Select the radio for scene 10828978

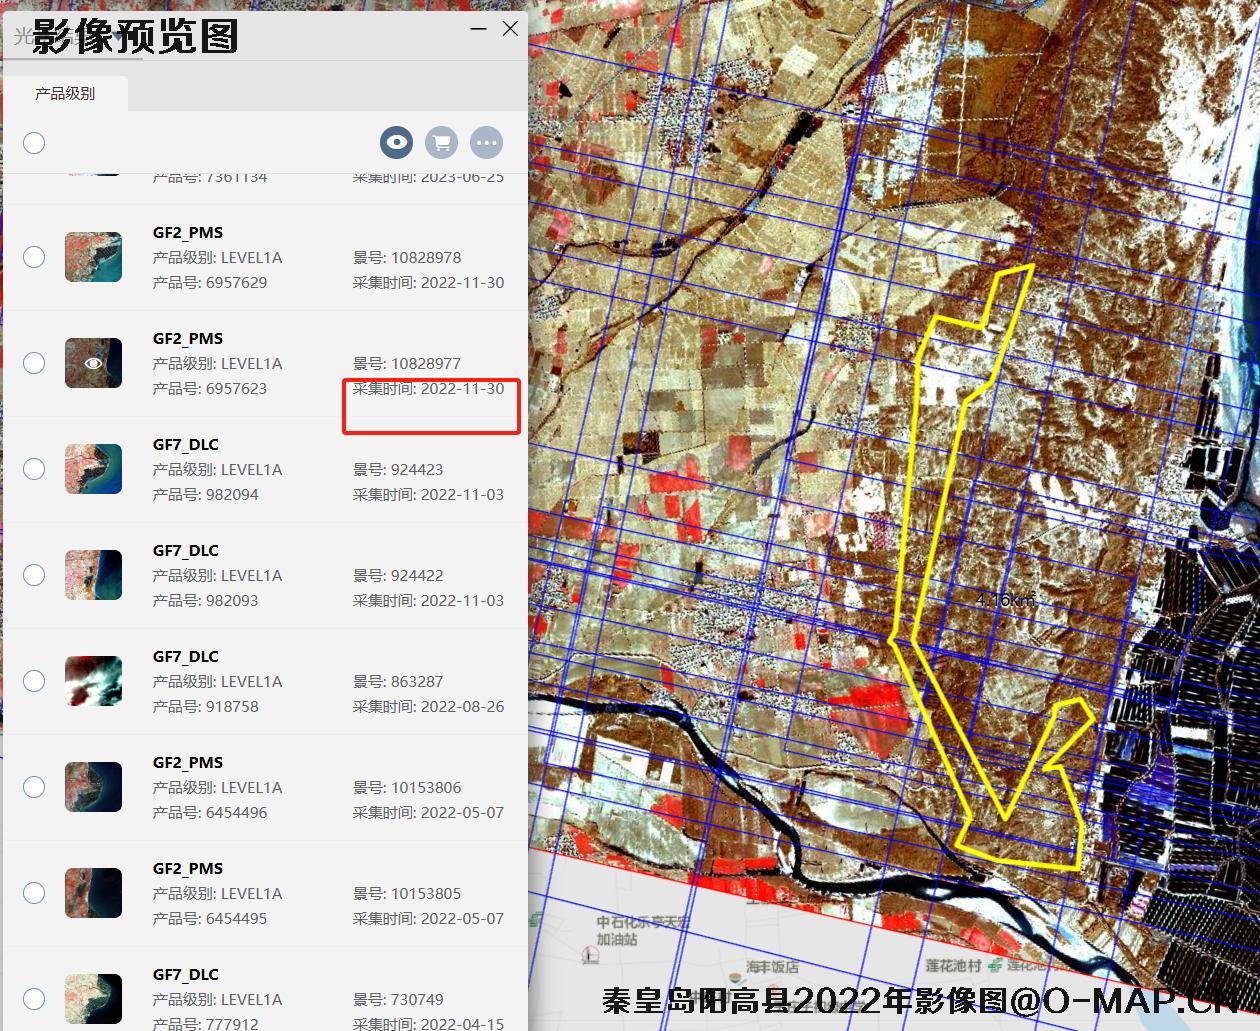34,257
